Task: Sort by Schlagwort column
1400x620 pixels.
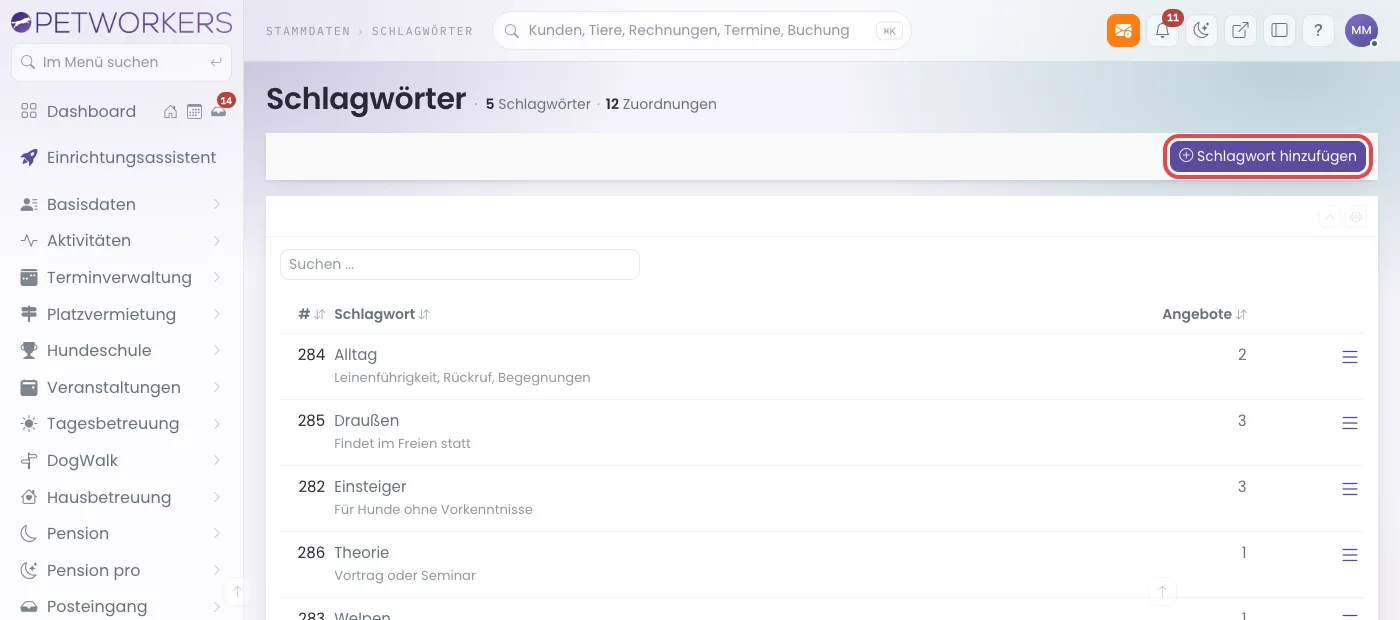Action: (382, 314)
